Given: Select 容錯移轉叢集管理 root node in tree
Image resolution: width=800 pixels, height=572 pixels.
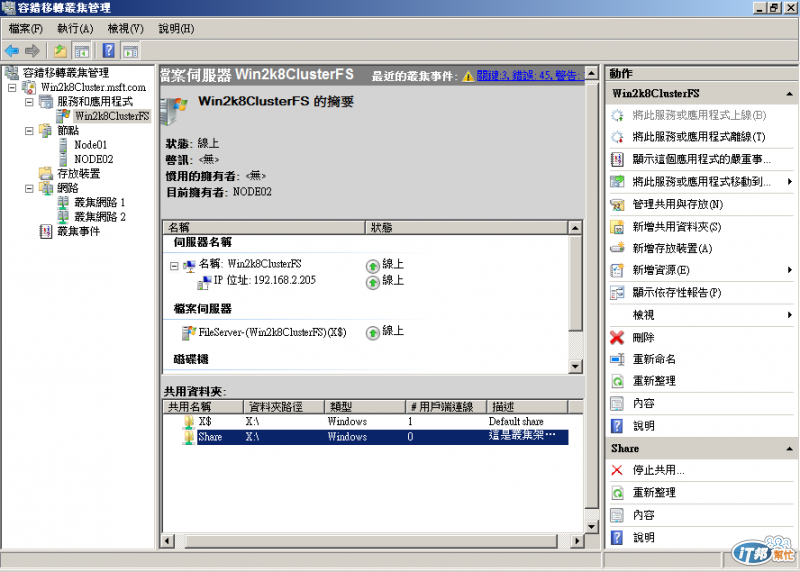Looking at the screenshot, I should tap(65, 73).
